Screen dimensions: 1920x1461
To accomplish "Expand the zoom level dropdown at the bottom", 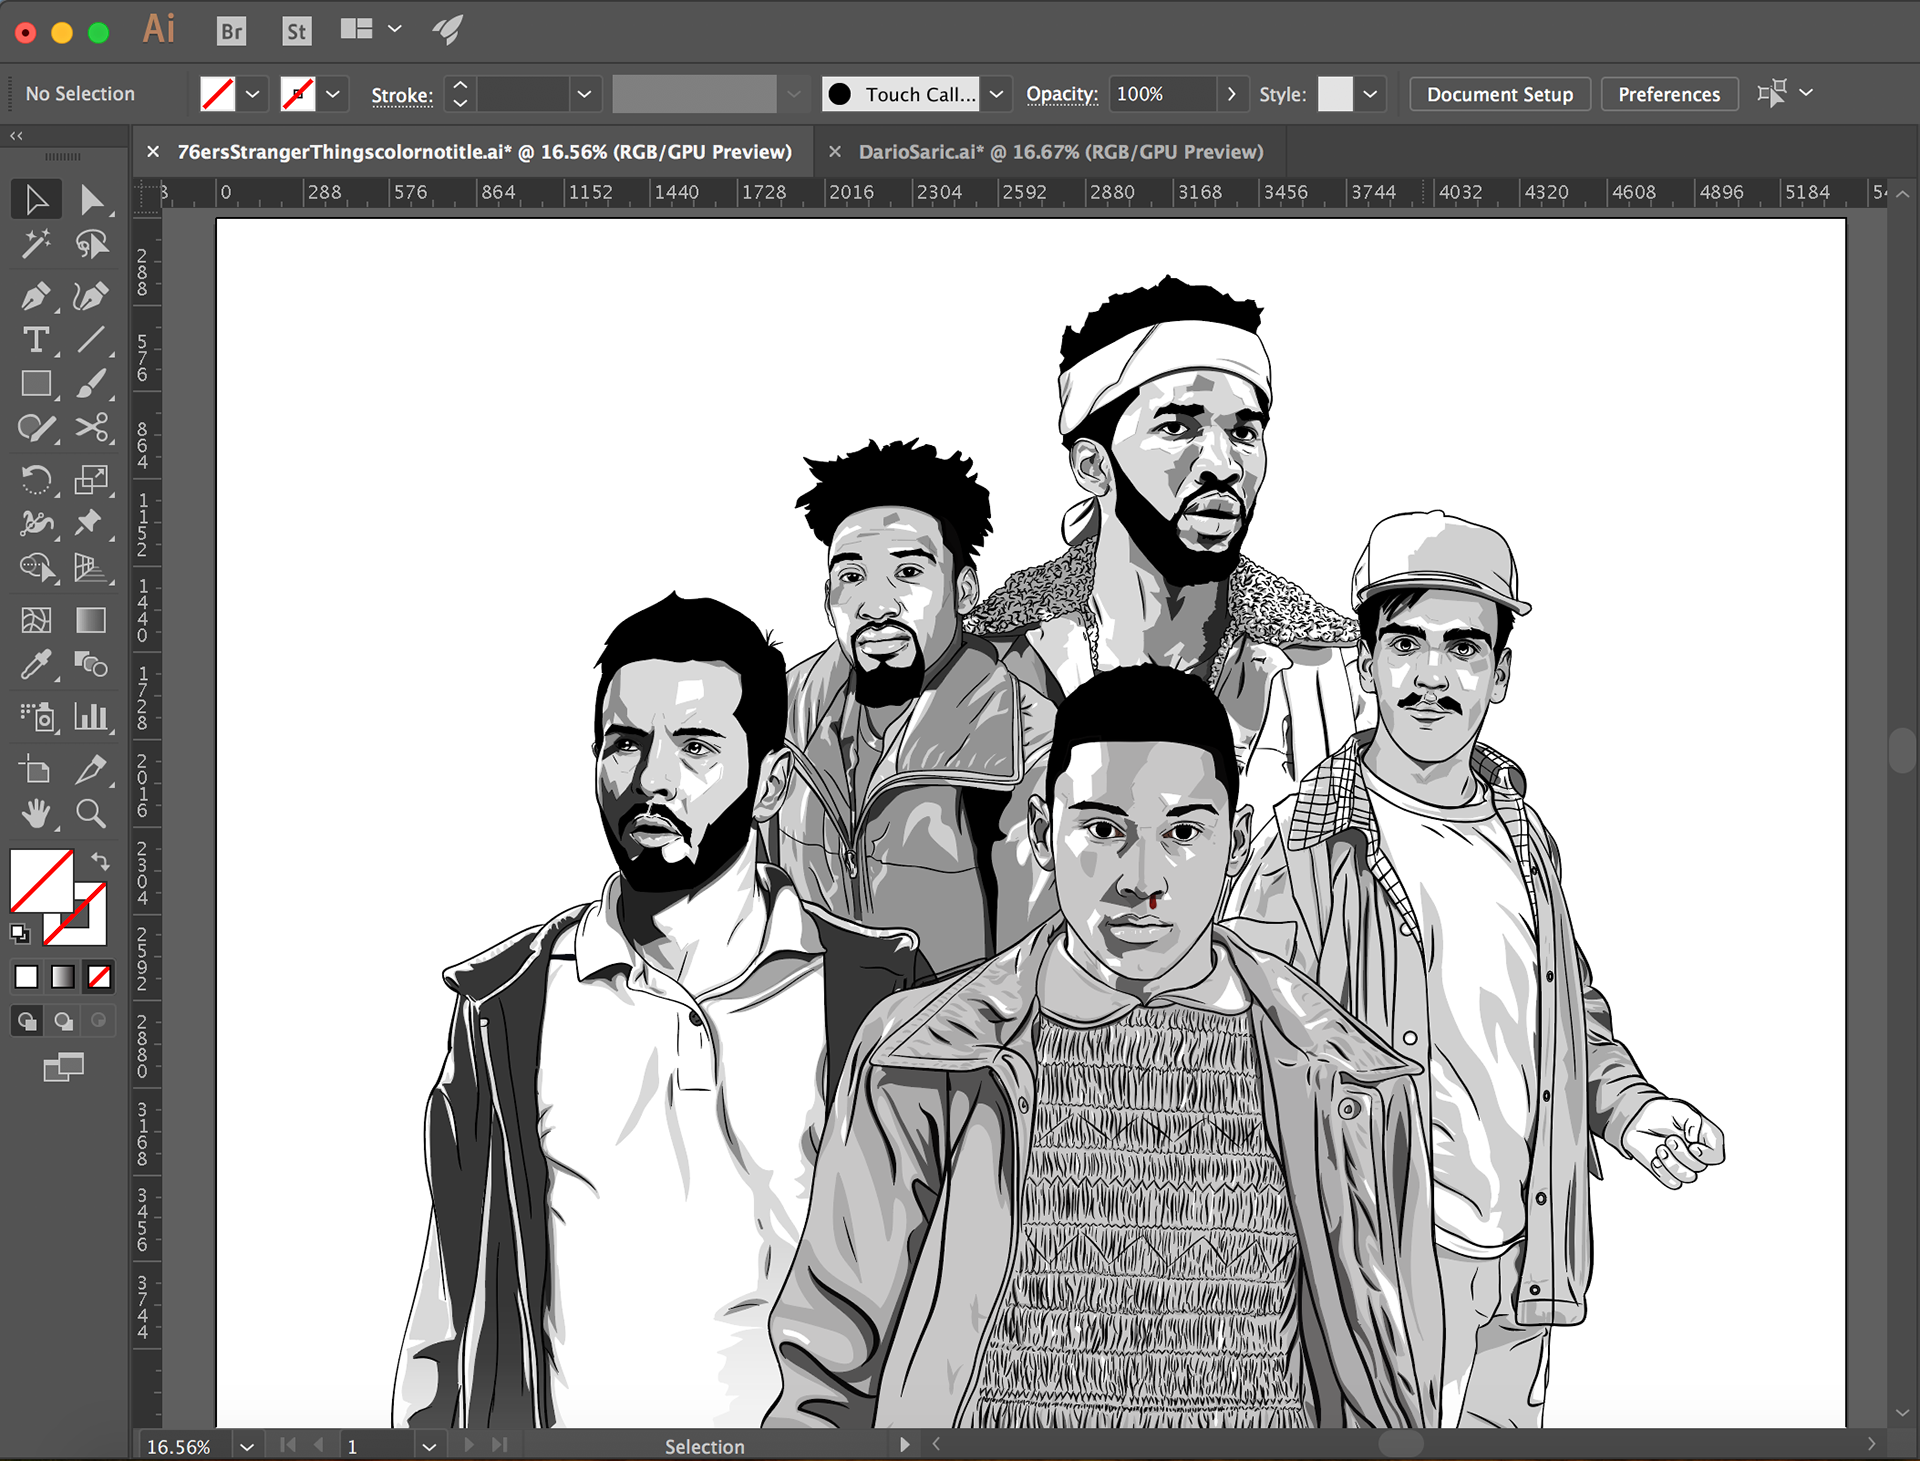I will 247,1446.
